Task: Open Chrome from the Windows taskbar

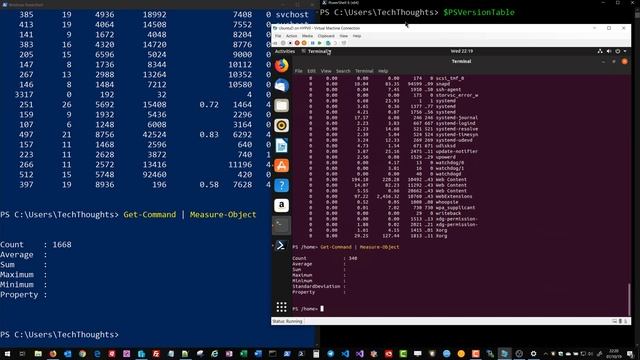Action: coord(82,353)
